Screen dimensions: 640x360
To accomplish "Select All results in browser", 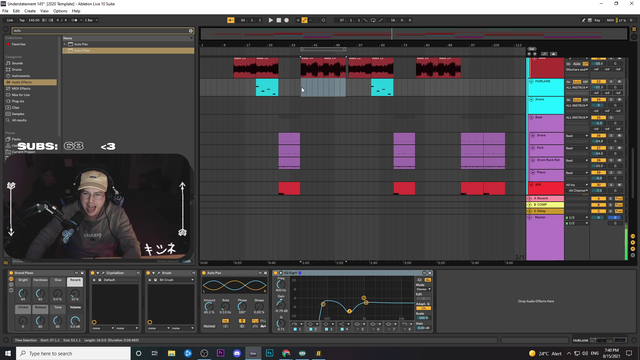I will click(x=19, y=120).
